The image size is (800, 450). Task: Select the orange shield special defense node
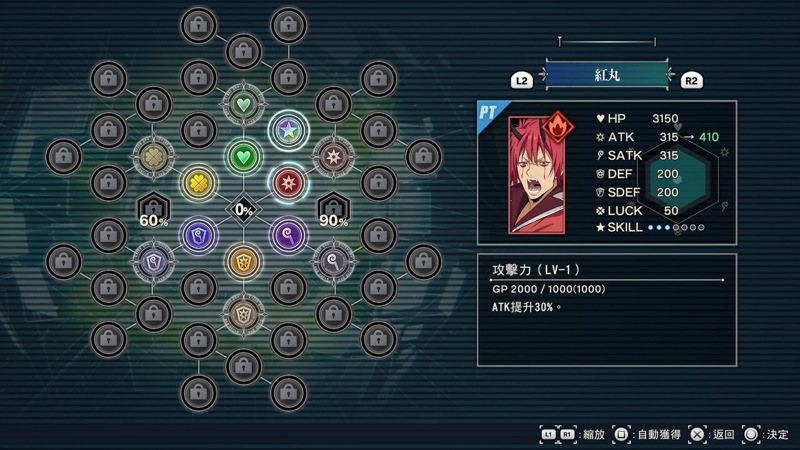pyautogui.click(x=243, y=261)
